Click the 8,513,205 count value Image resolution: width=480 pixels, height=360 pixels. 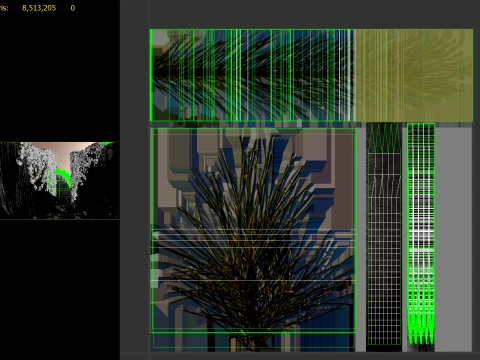coord(39,8)
